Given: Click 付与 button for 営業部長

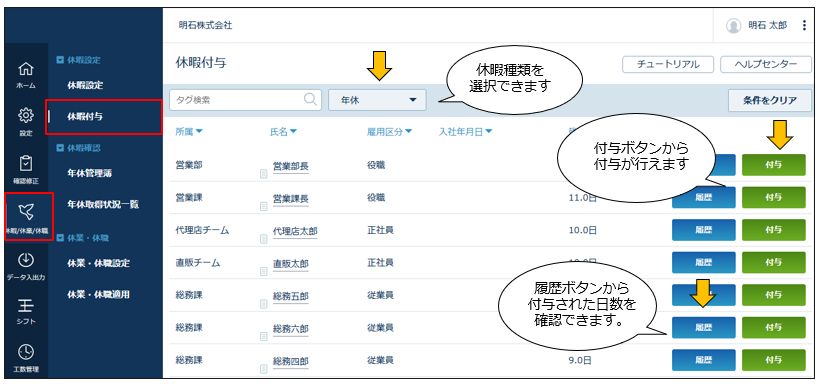Looking at the screenshot, I should [x=774, y=165].
